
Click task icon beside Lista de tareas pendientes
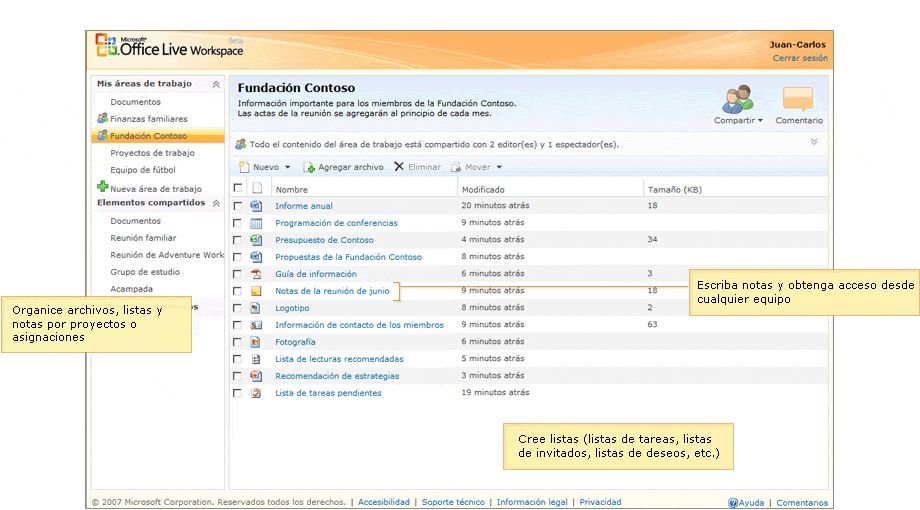click(x=256, y=393)
